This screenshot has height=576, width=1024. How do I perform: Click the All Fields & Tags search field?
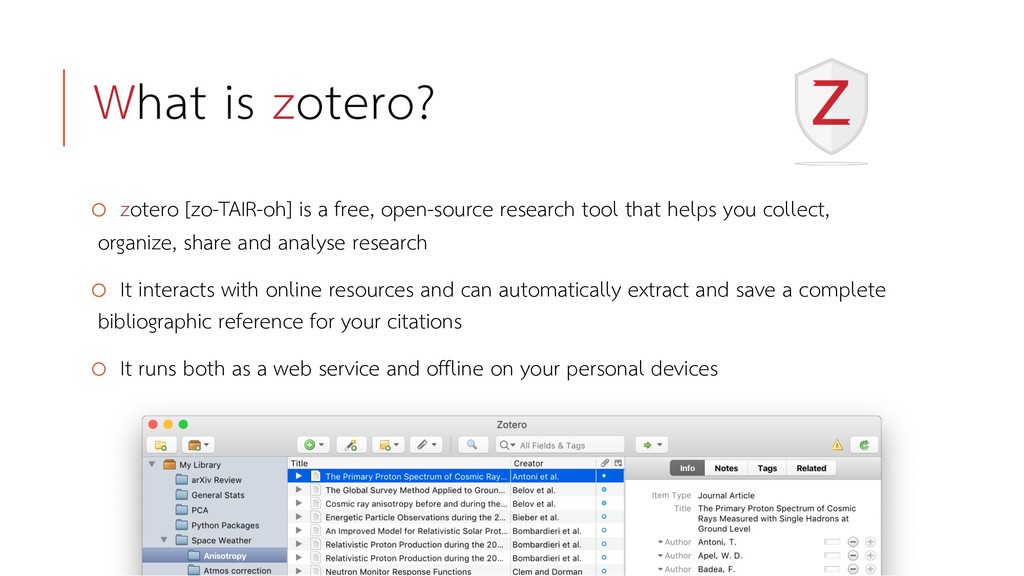[560, 445]
